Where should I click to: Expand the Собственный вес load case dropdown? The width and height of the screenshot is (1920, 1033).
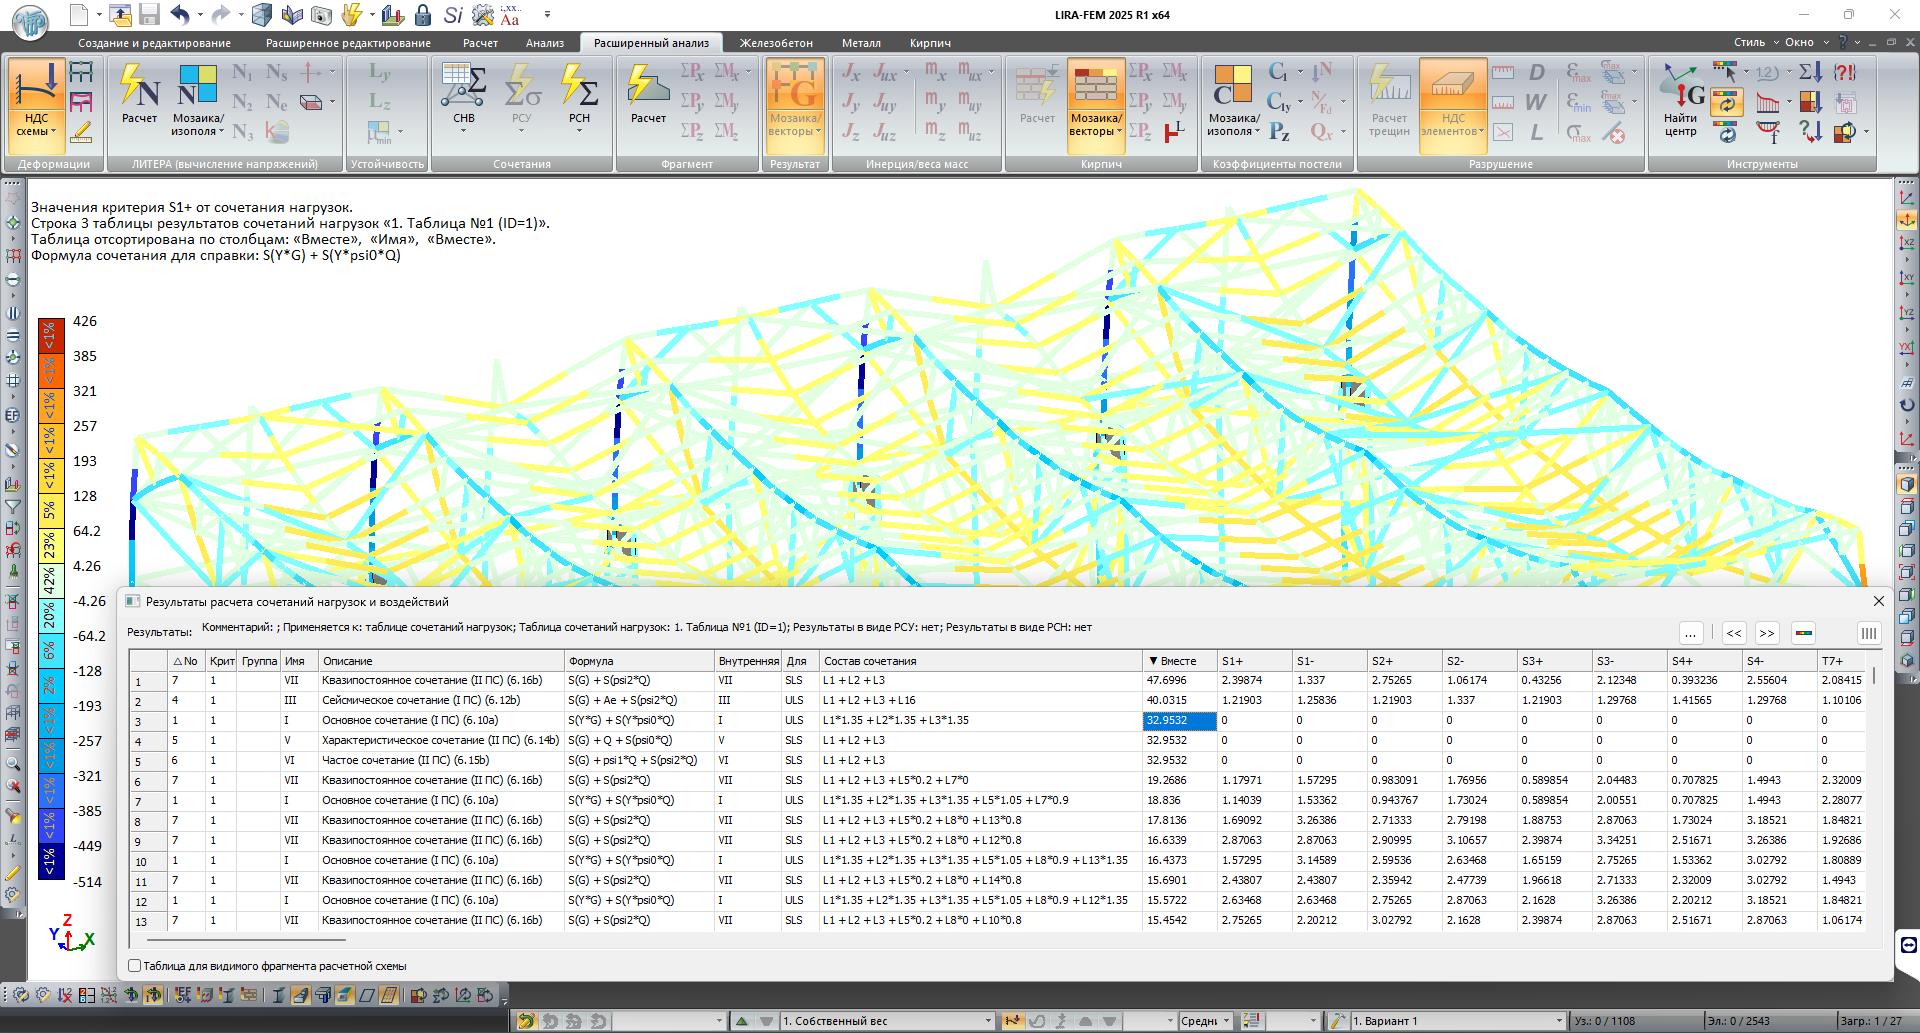click(988, 1021)
